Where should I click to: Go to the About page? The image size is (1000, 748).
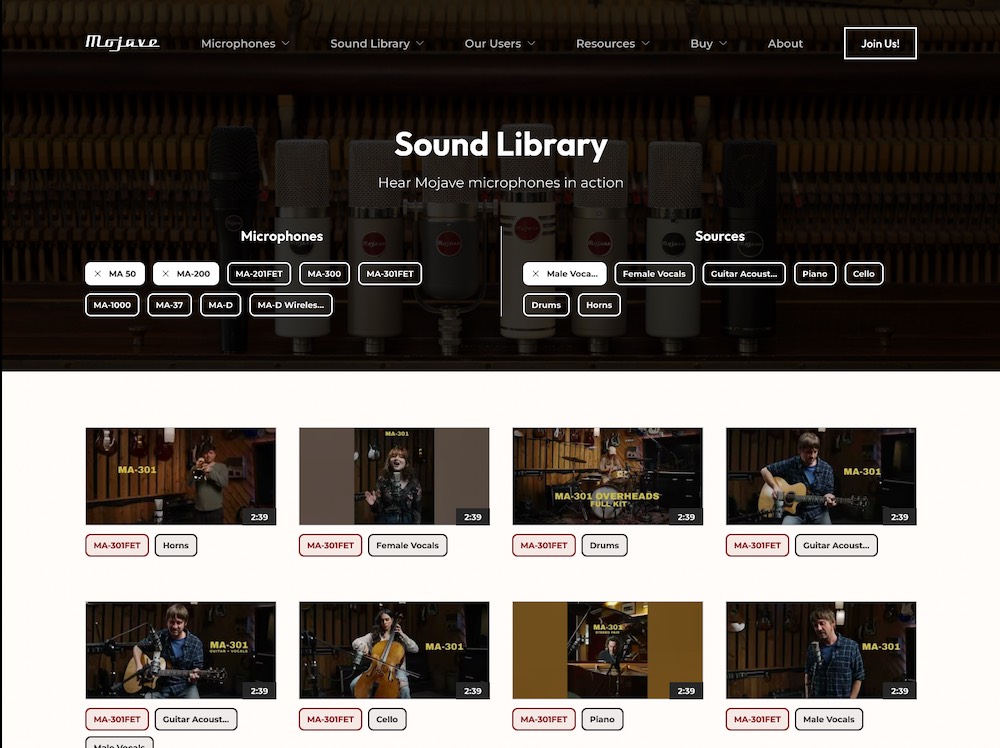[x=785, y=44]
